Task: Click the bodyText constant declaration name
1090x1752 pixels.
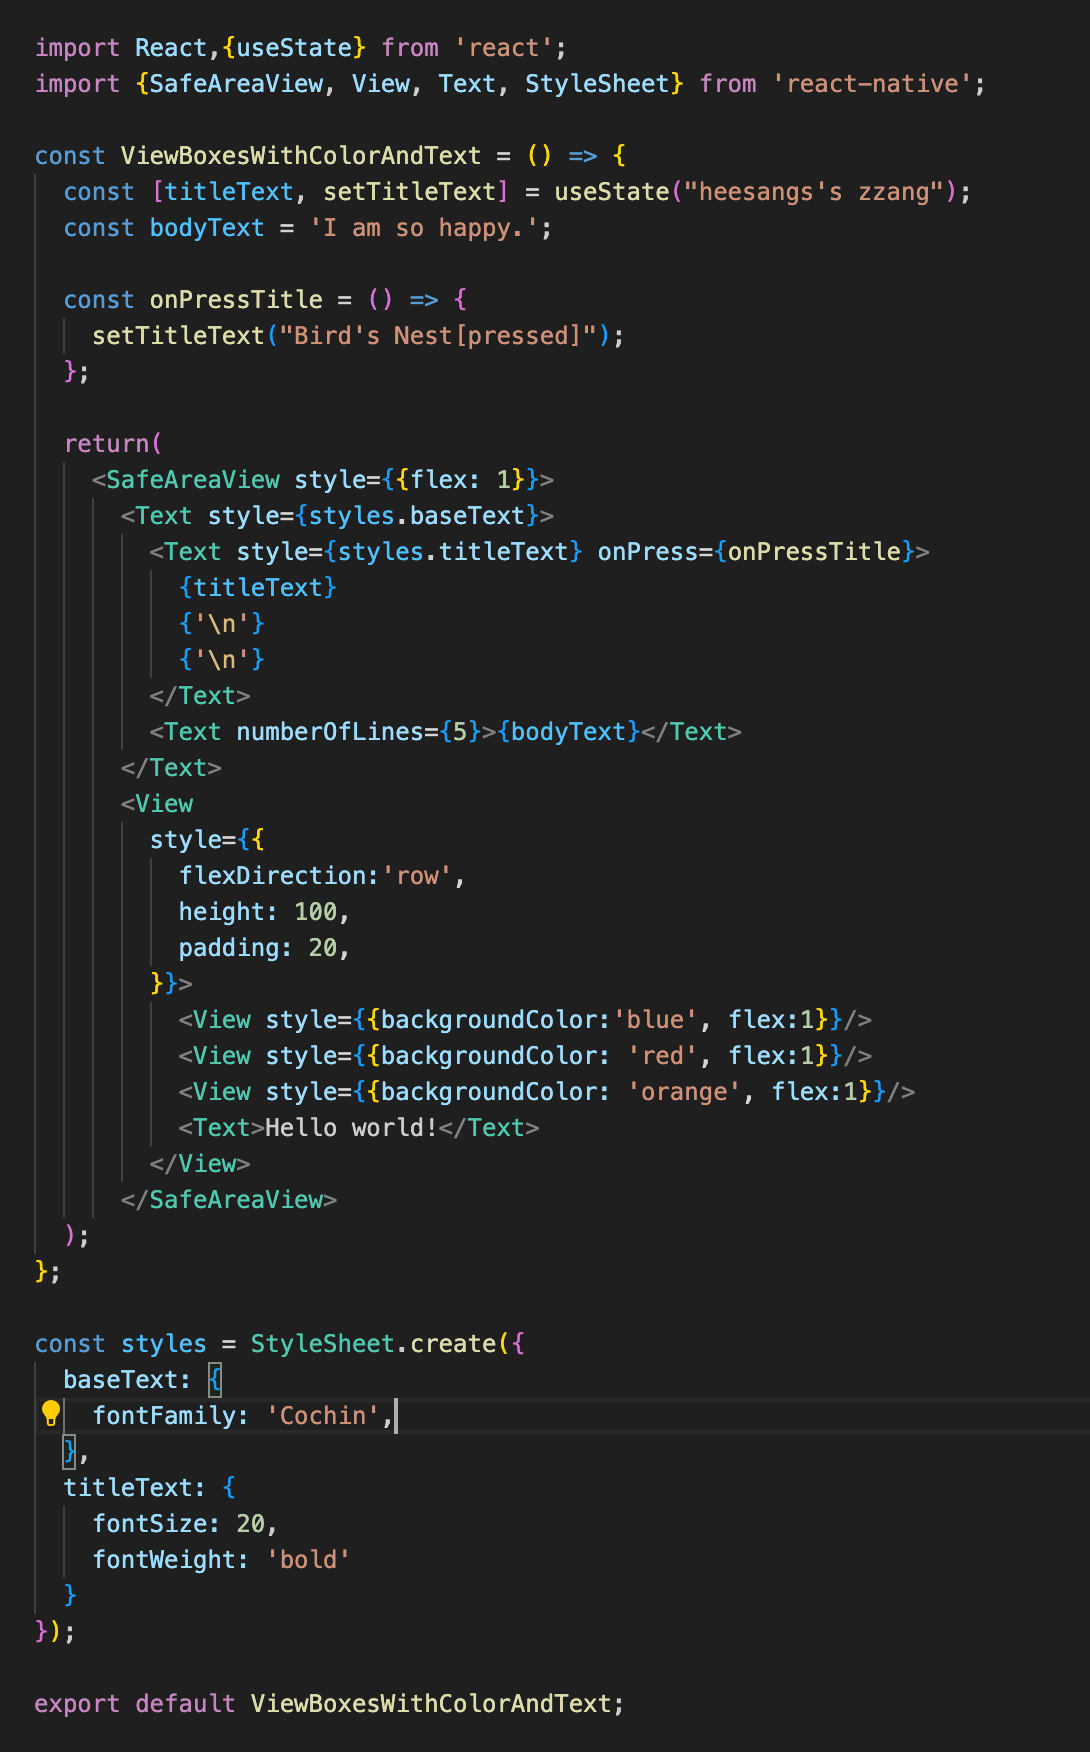Action: tap(207, 228)
